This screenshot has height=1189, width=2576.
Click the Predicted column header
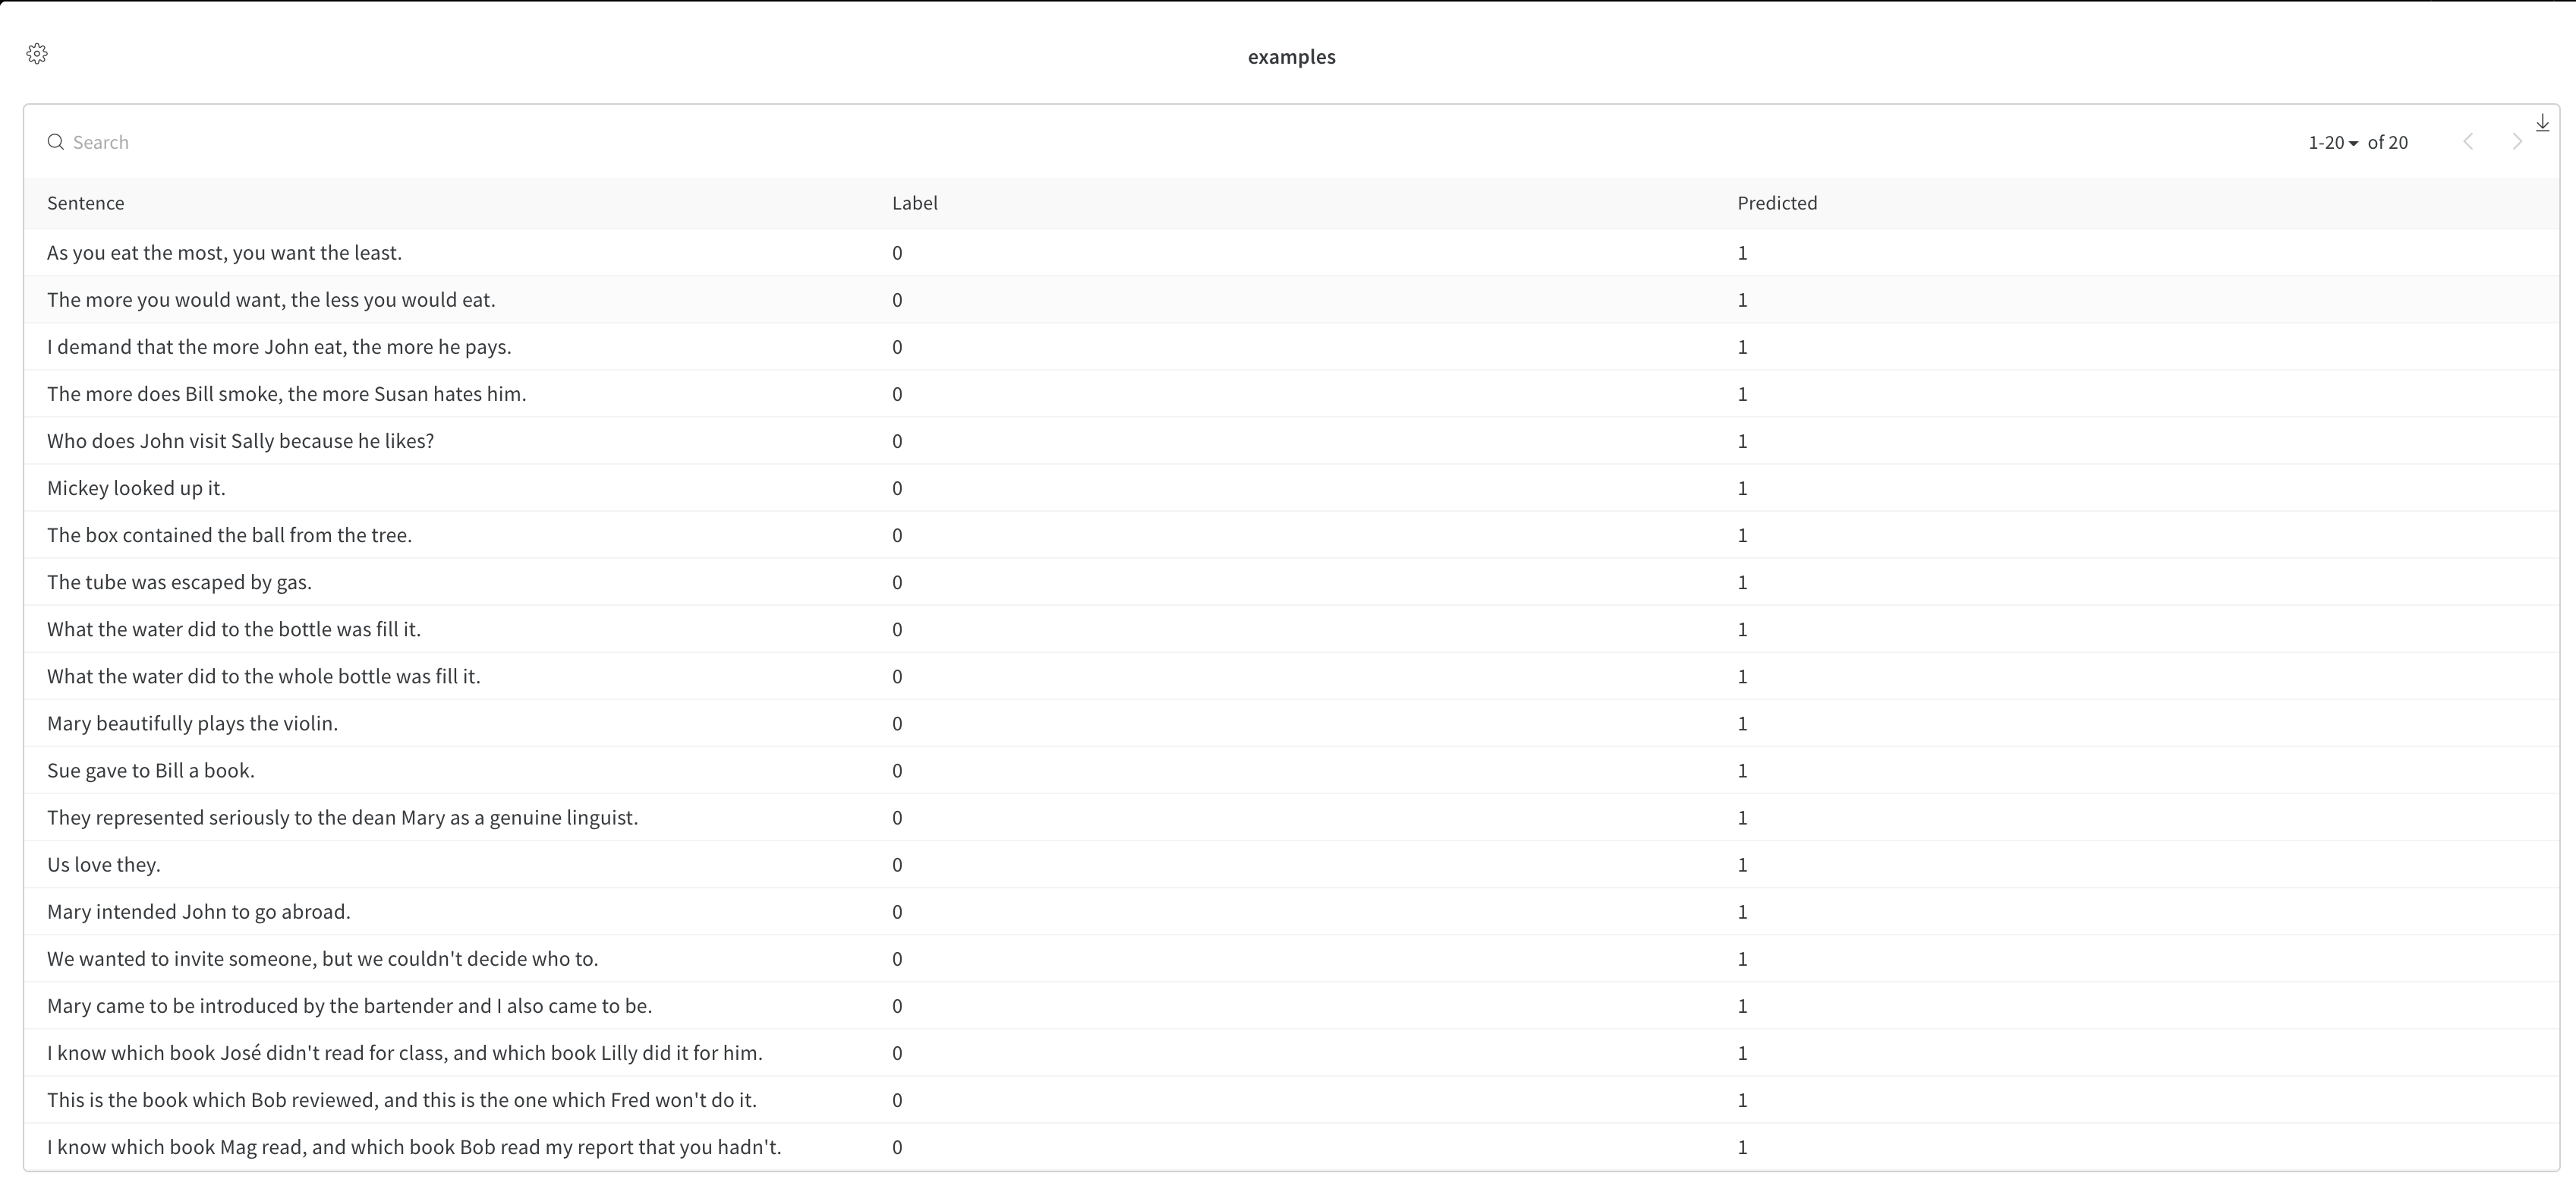pos(1776,203)
